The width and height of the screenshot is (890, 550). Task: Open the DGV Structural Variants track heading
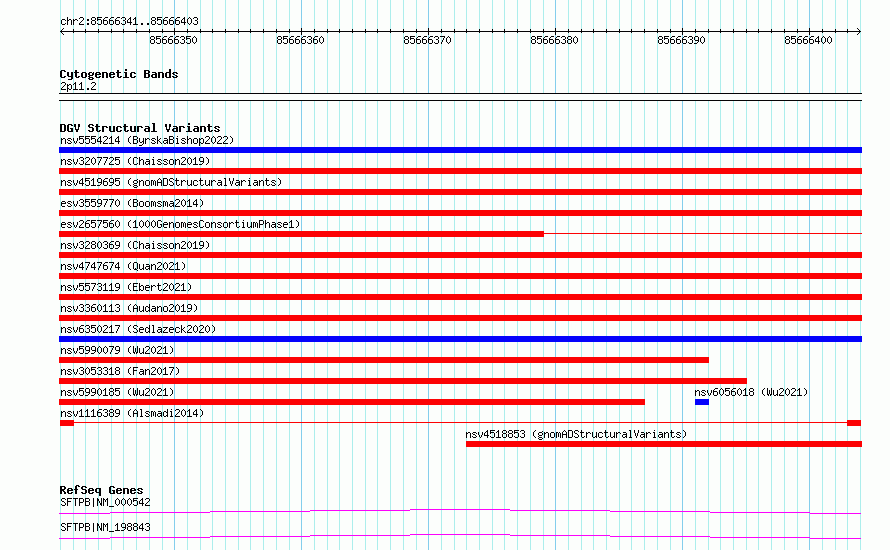click(140, 128)
